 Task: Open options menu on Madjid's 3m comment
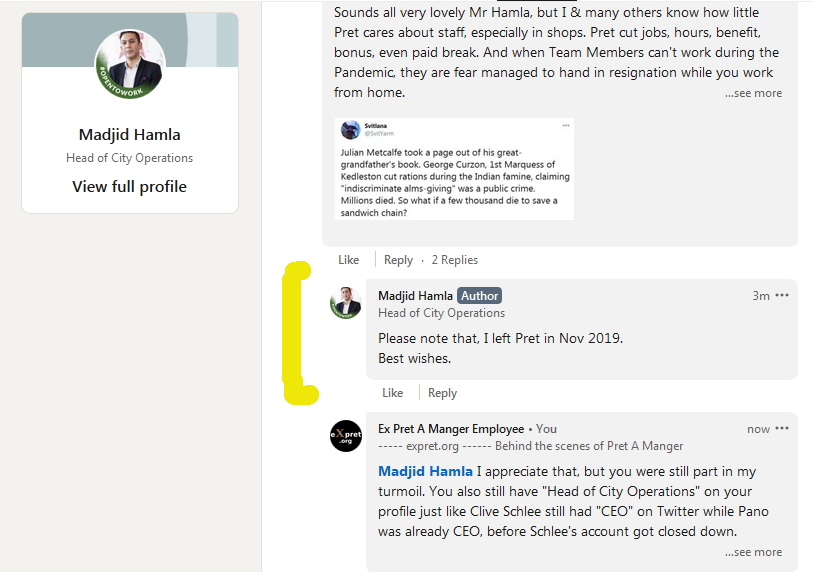coord(782,296)
